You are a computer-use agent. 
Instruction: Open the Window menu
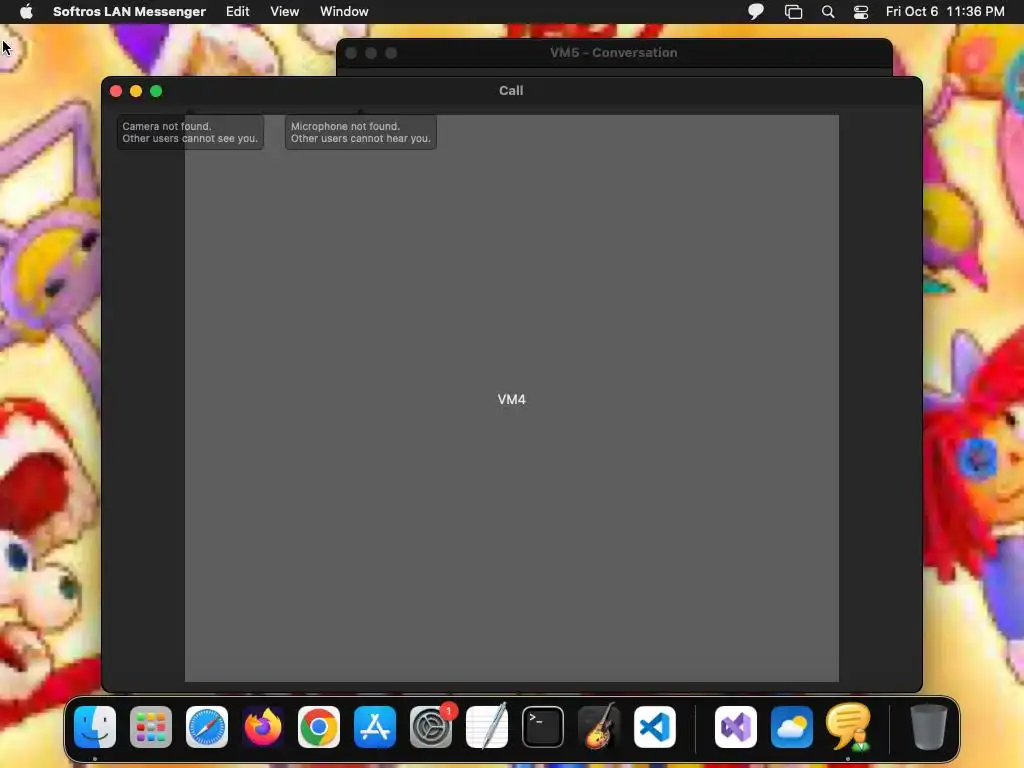(x=344, y=11)
